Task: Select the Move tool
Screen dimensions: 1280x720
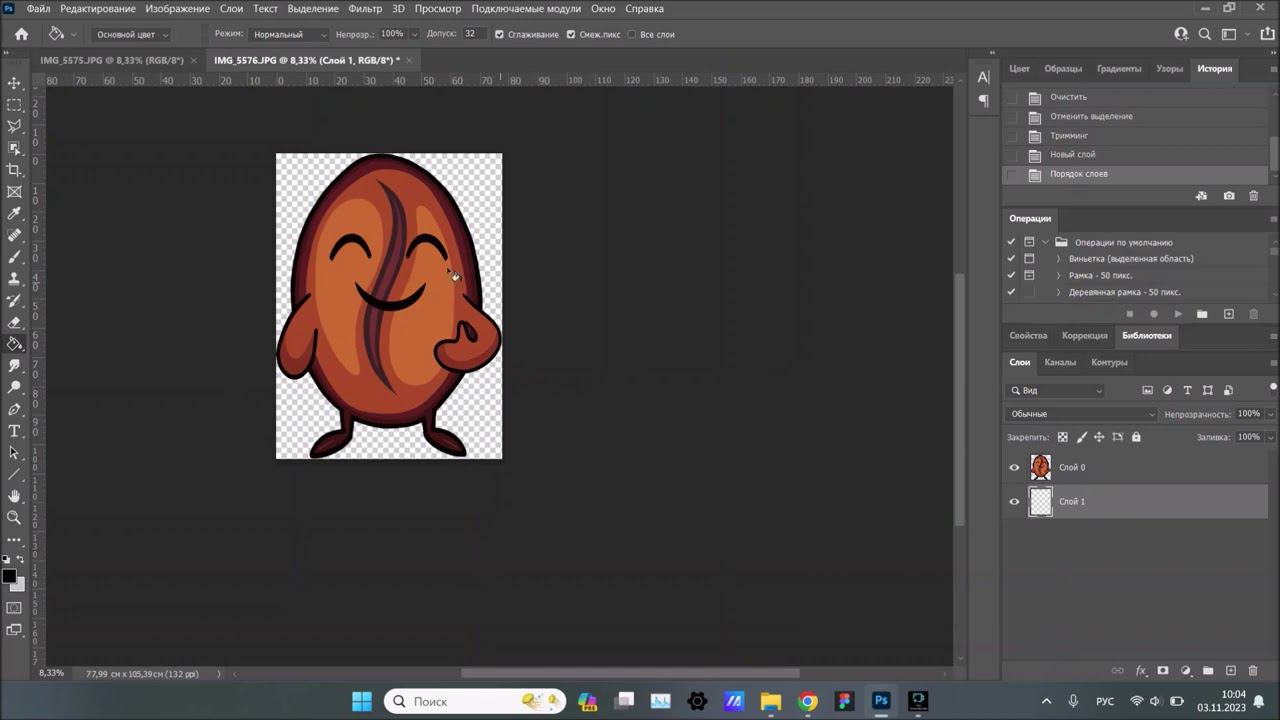Action: [14, 83]
